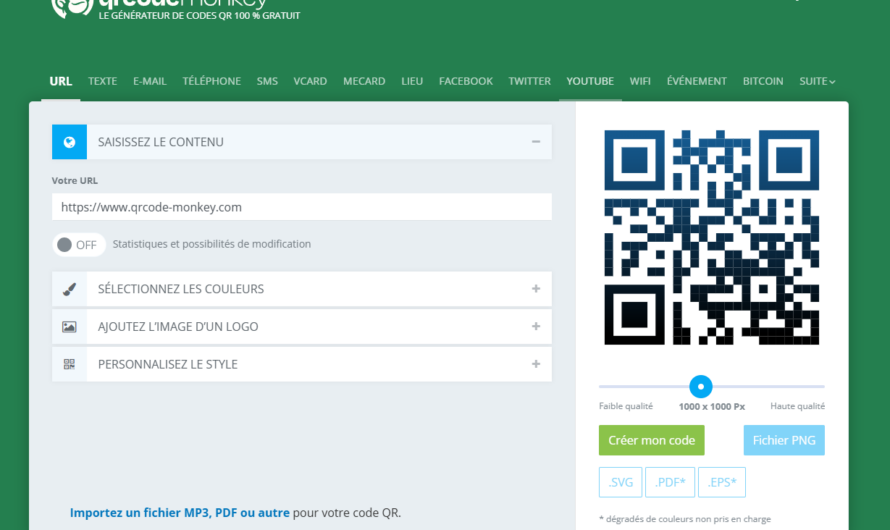Open the Importez un fichier MP3, PDF link
This screenshot has height=530, width=890.
[x=179, y=512]
